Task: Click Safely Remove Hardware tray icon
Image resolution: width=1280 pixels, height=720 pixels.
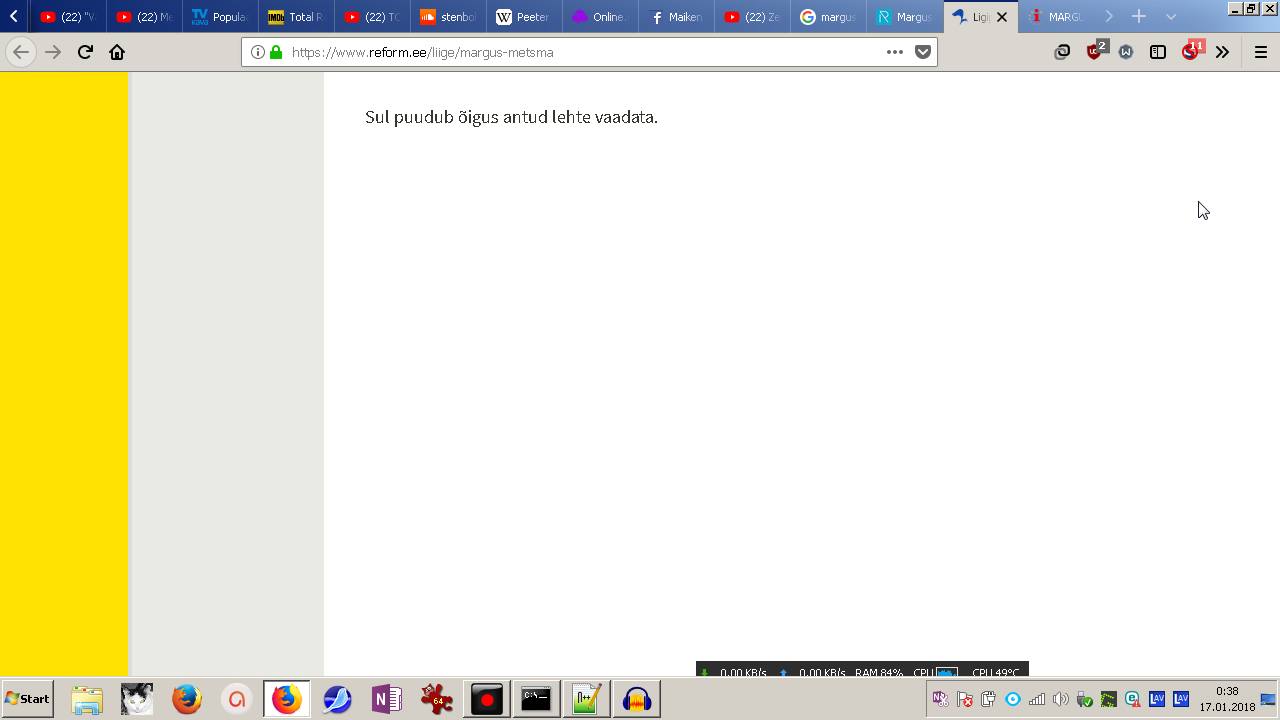Action: (x=1085, y=699)
